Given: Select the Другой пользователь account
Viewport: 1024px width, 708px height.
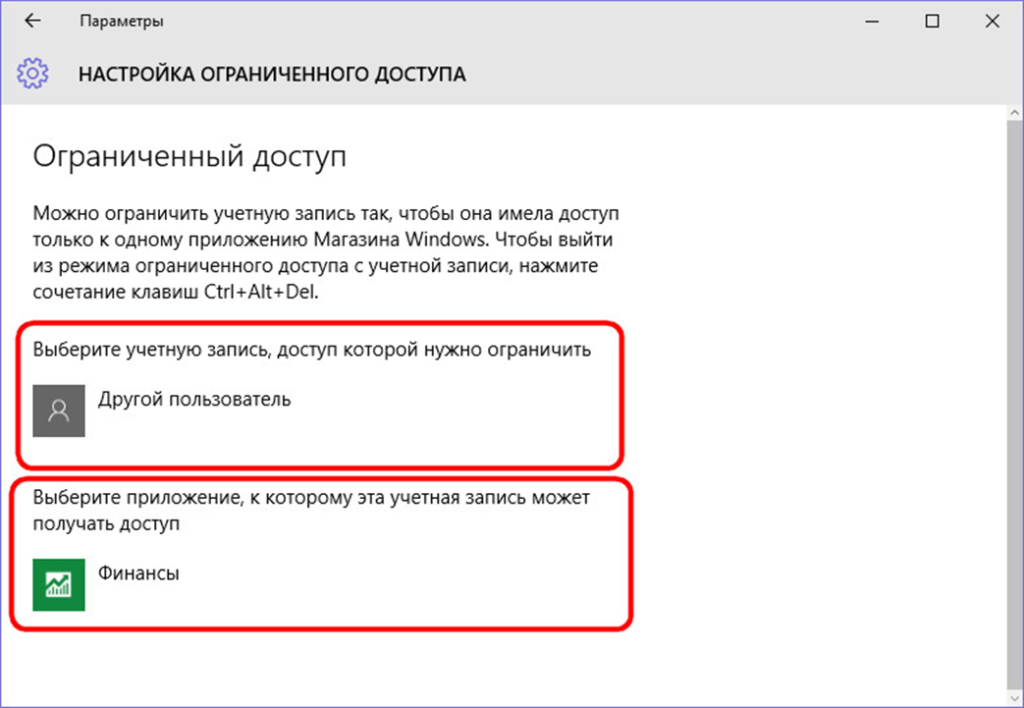Looking at the screenshot, I should point(194,400).
